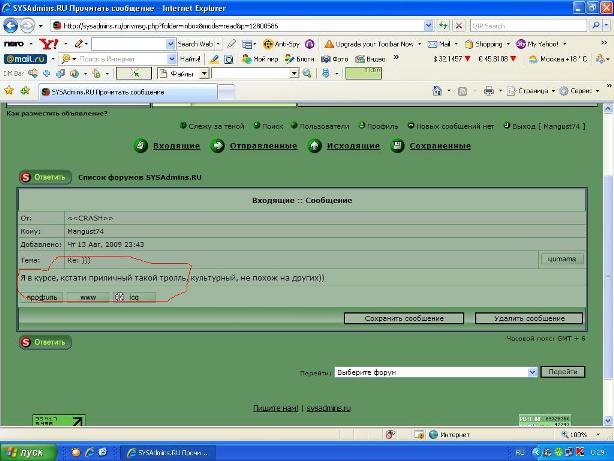
Task: Click the цитата quote button
Action: point(562,259)
